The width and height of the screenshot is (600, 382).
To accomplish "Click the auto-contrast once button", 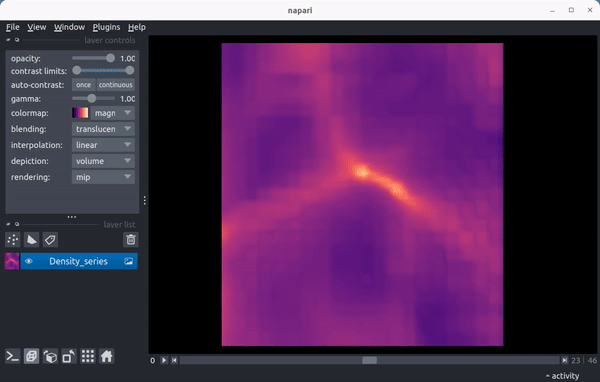I will coord(83,85).
